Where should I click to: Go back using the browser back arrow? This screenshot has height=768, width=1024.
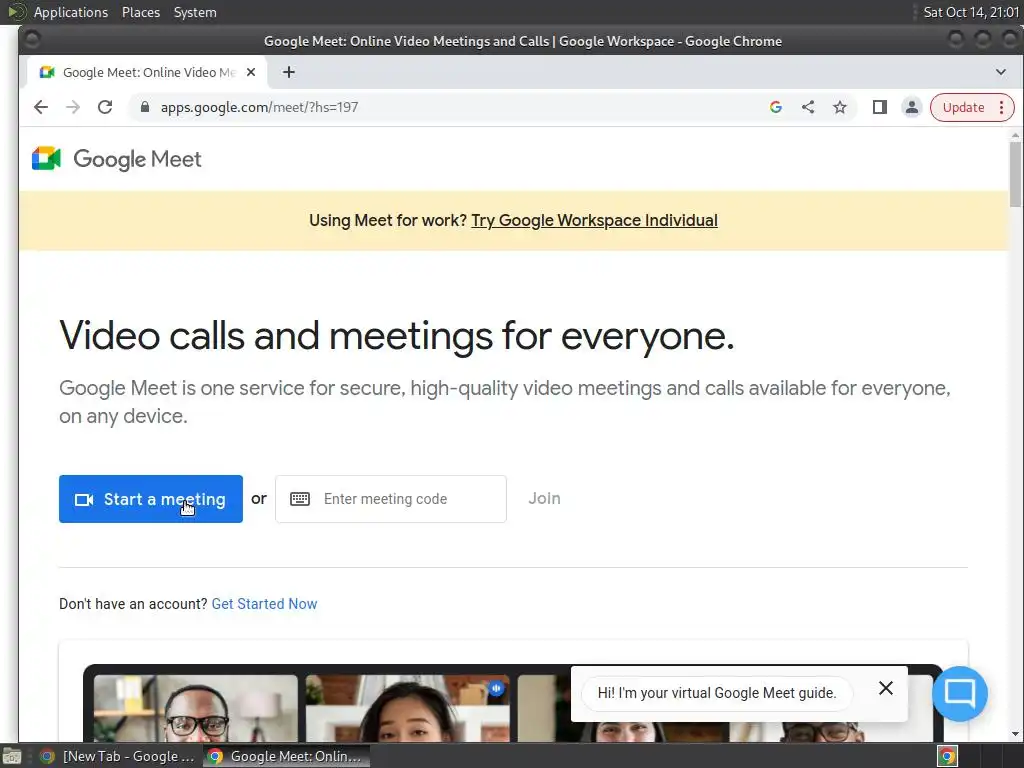click(x=40, y=107)
